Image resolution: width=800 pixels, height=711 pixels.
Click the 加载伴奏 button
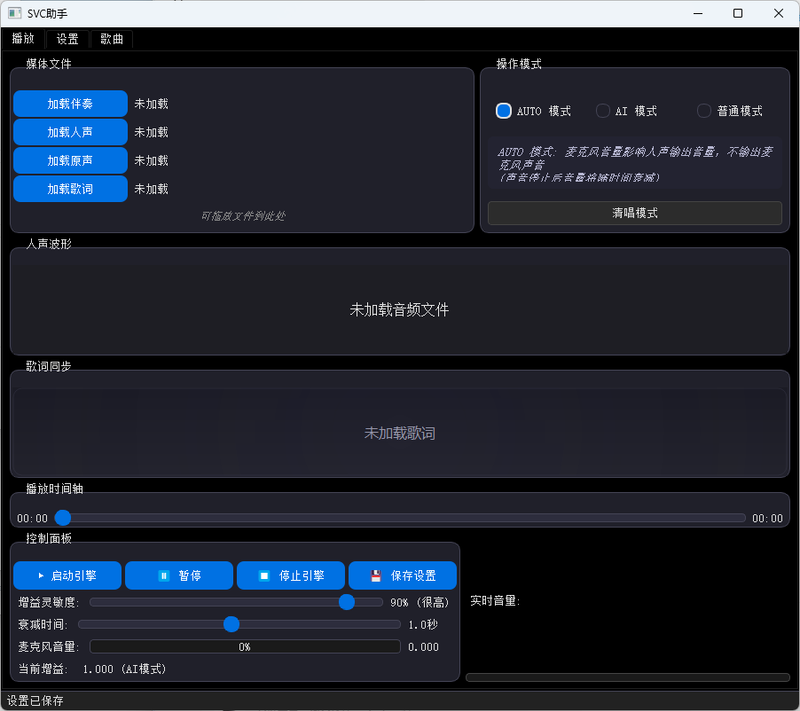tap(70, 104)
